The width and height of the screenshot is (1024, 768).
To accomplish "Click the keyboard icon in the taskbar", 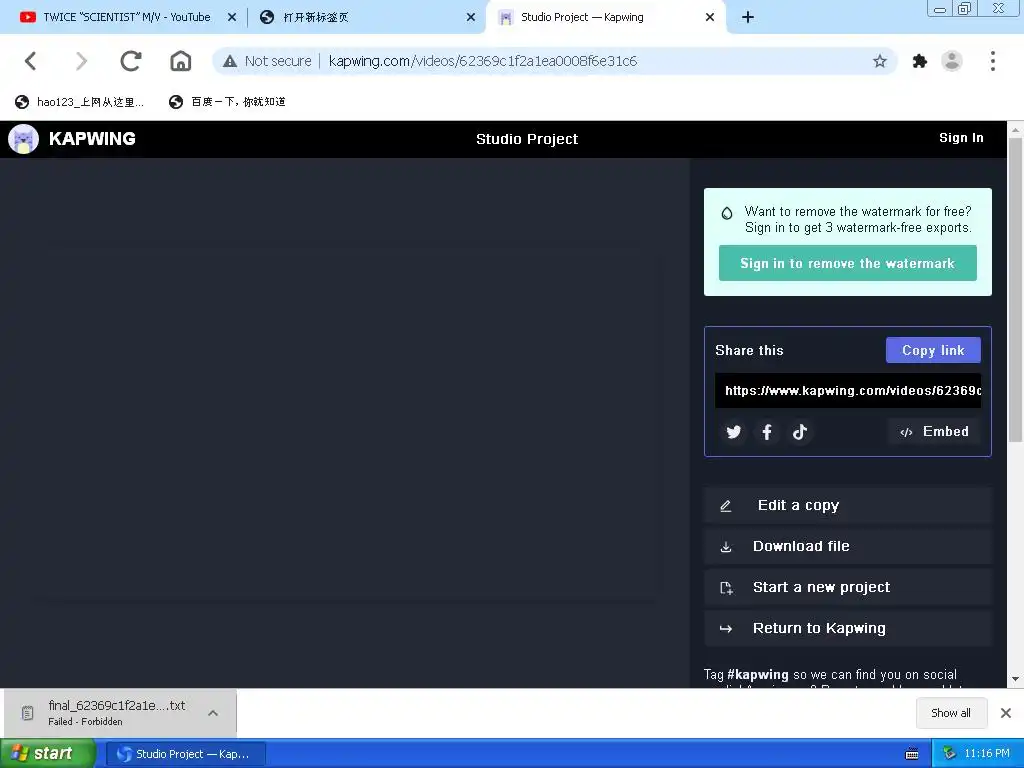I will pyautogui.click(x=912, y=754).
